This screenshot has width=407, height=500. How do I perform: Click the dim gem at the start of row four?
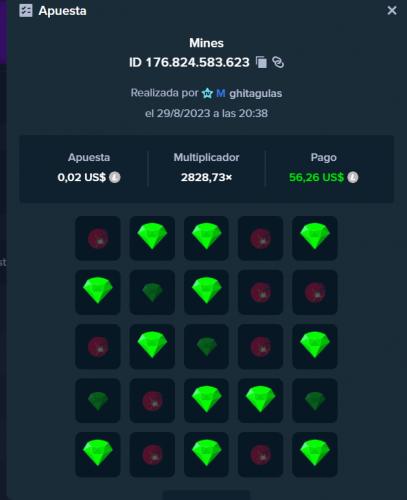(x=98, y=401)
